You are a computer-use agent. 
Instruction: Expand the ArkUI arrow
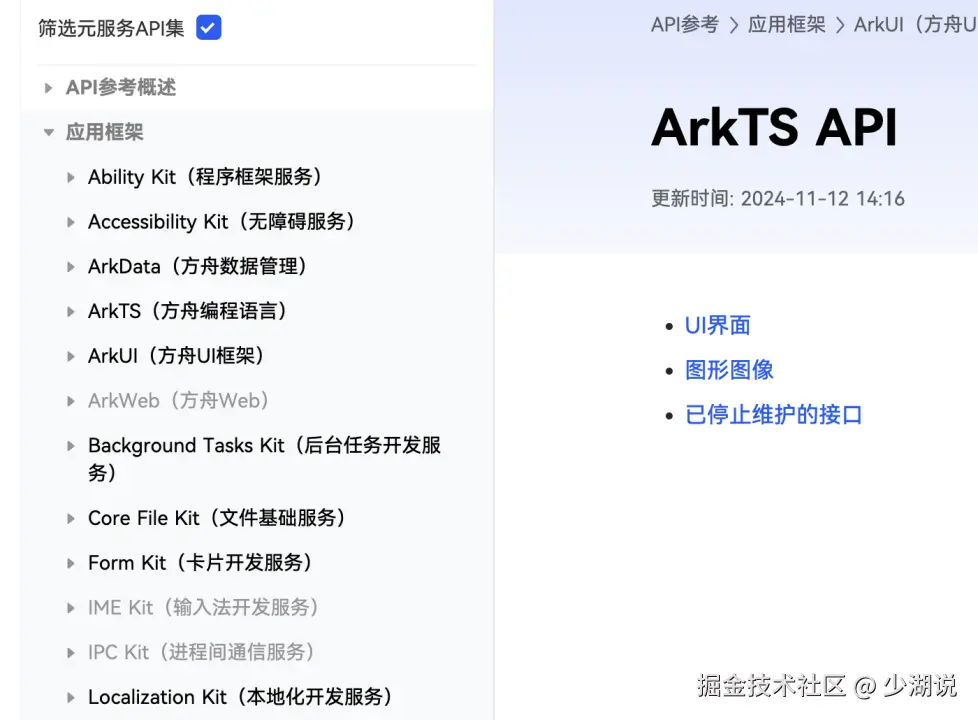click(70, 356)
